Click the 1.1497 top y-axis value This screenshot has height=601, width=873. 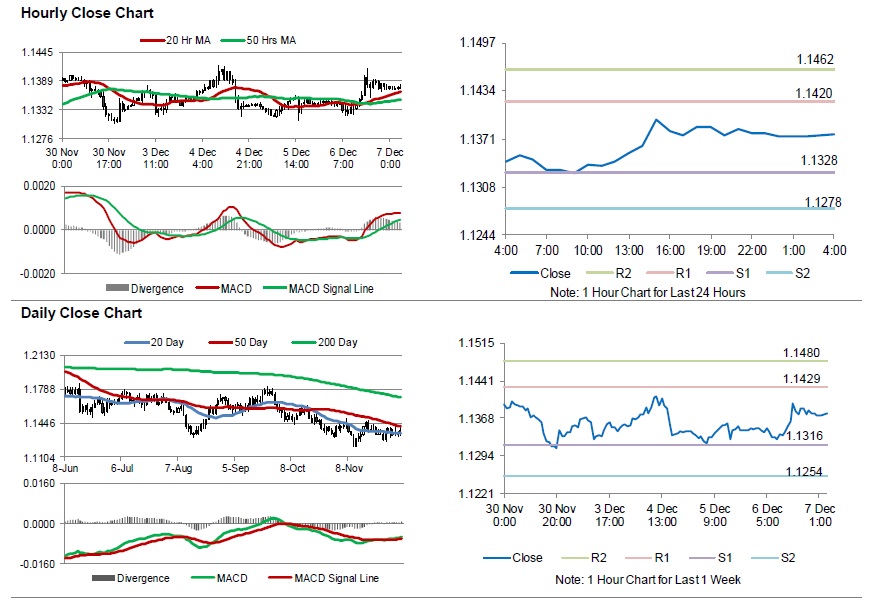[479, 42]
